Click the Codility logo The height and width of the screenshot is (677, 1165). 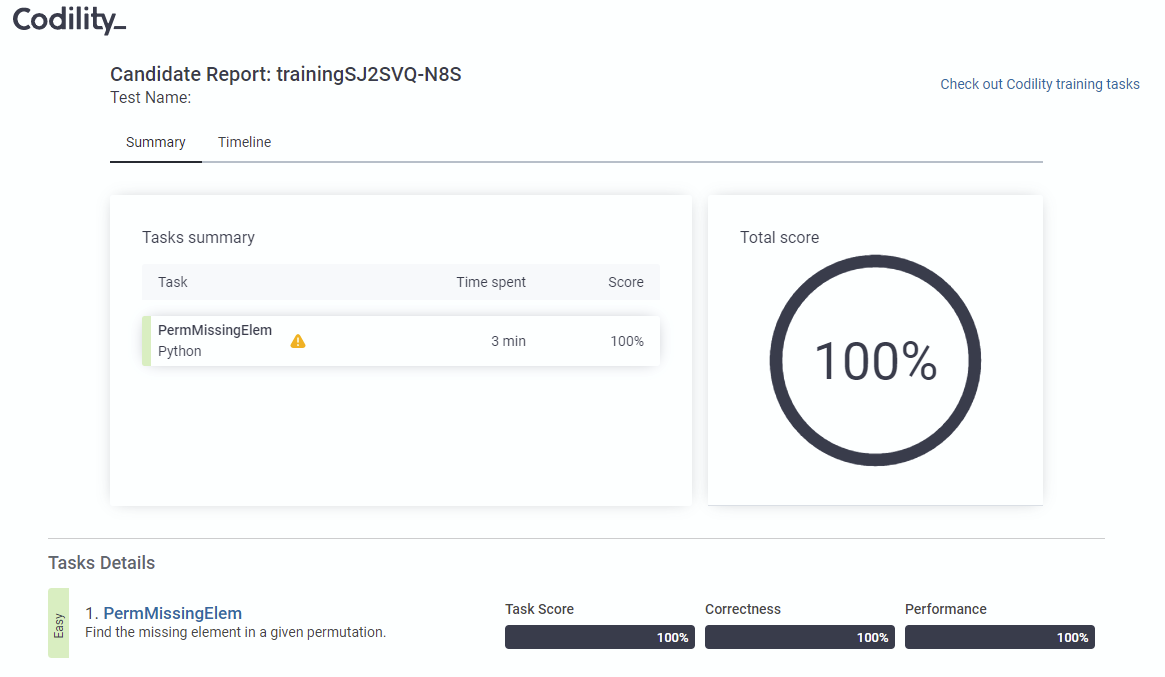point(69,20)
